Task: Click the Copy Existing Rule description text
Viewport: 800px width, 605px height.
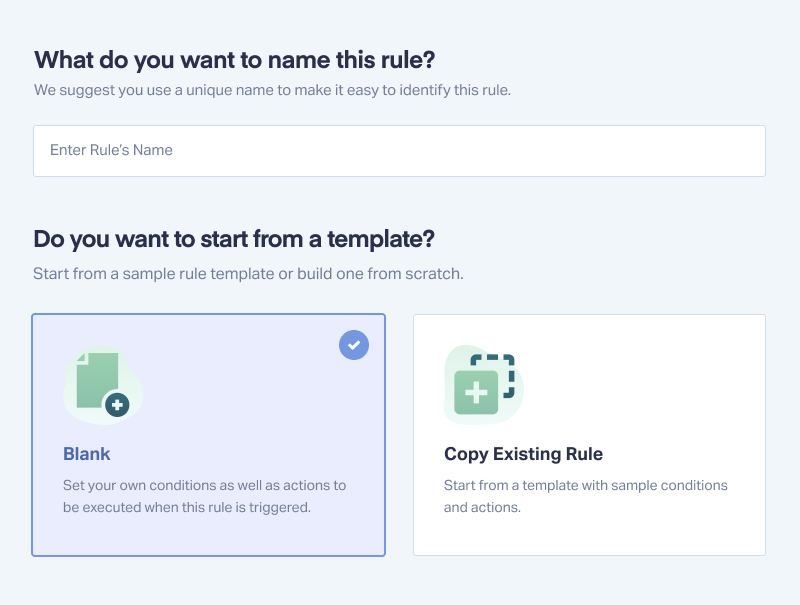Action: pos(586,496)
